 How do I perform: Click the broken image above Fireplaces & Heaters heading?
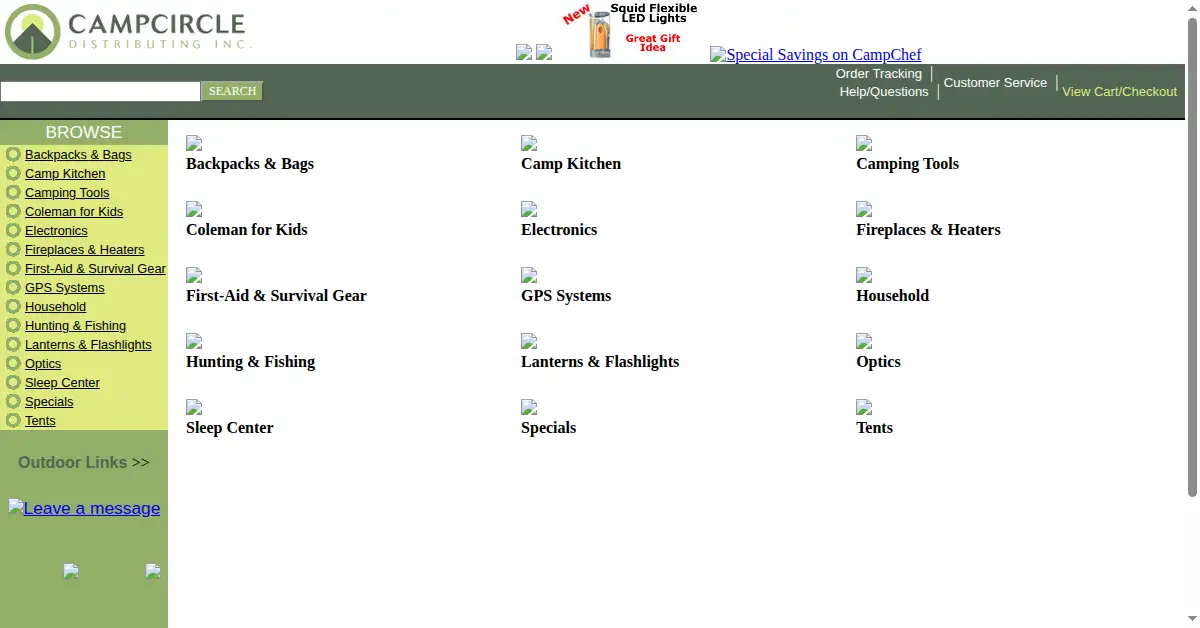click(864, 209)
